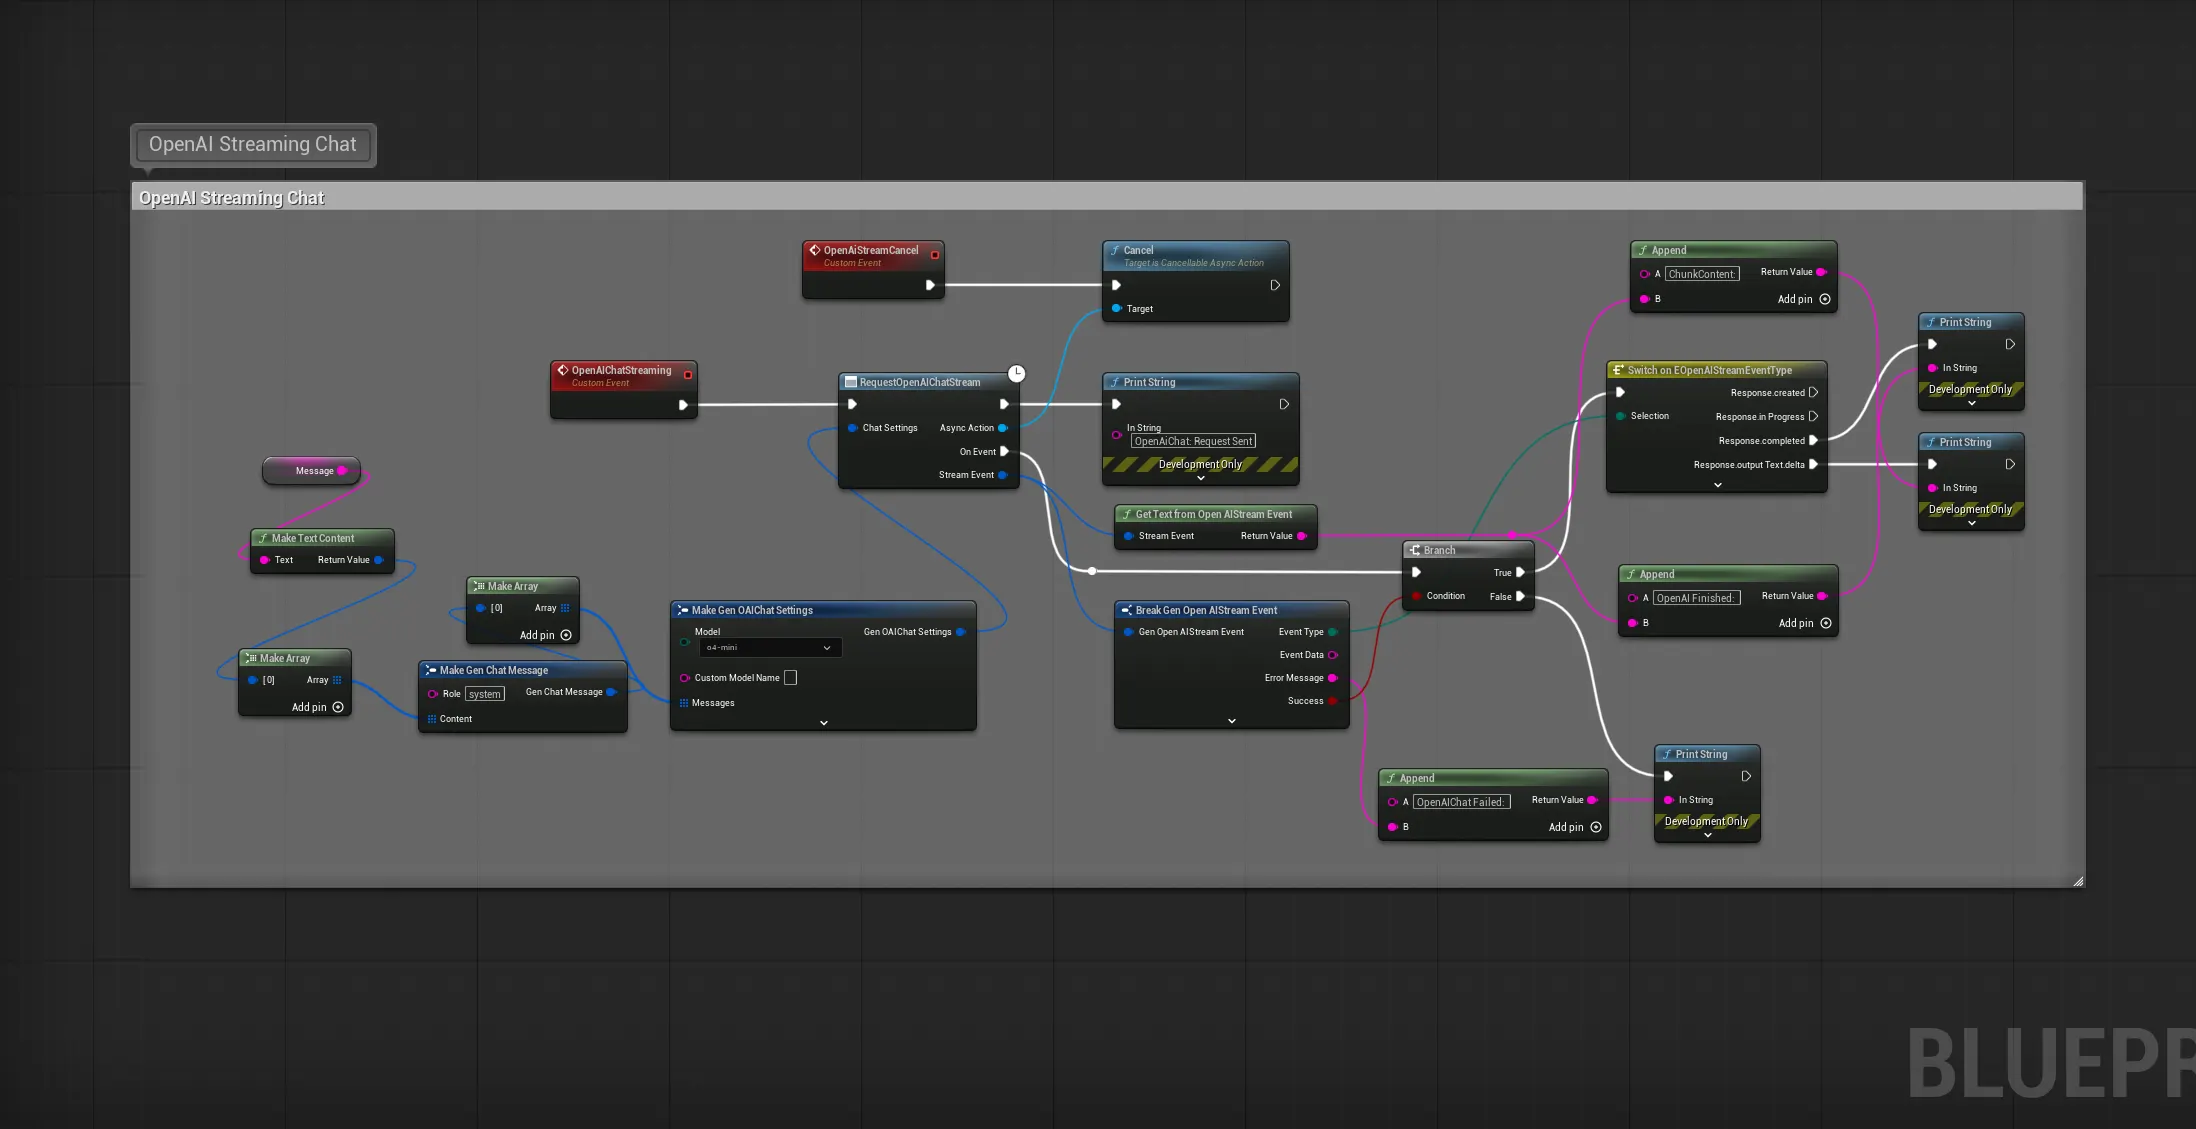Select the Branch node title

[x=1439, y=550]
